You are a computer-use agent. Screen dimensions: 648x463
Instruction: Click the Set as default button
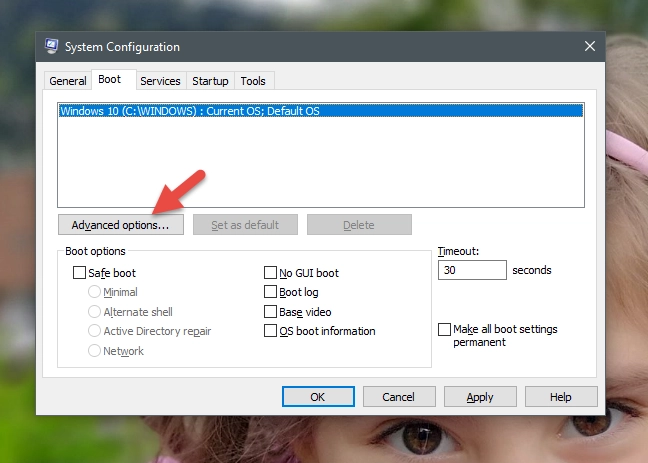245,225
